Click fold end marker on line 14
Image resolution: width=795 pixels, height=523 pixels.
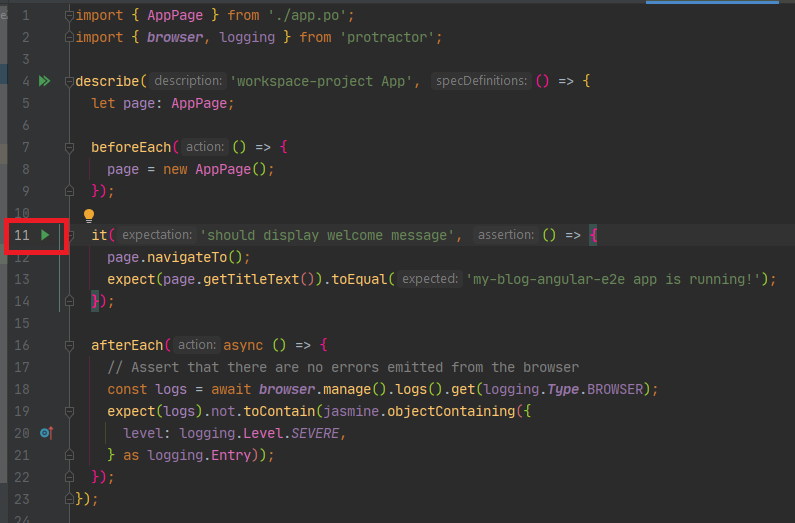(x=69, y=301)
